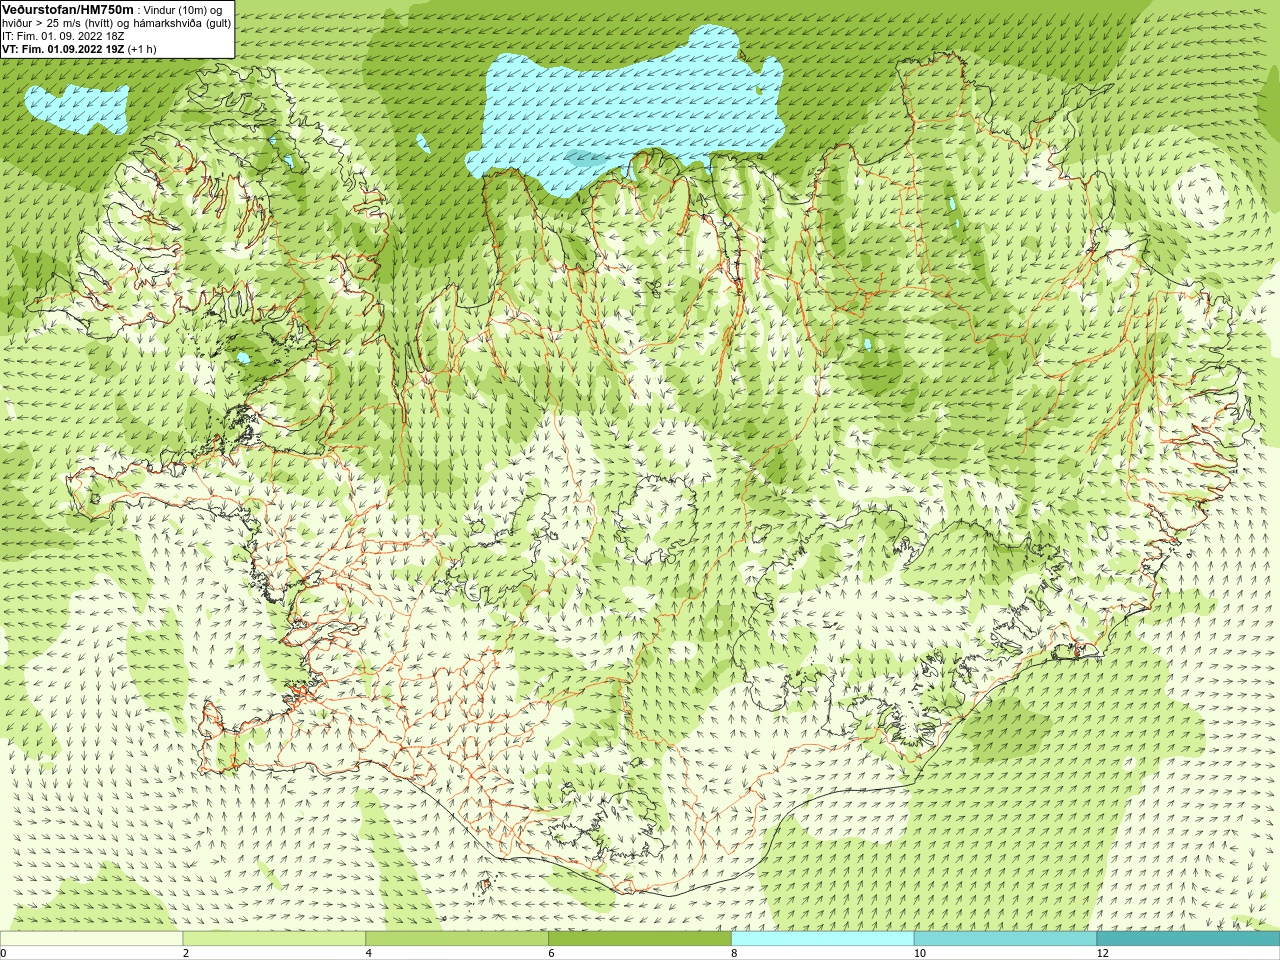Click the light green 2–4 legend swatch
1280x960 pixels.
pyautogui.click(x=274, y=939)
